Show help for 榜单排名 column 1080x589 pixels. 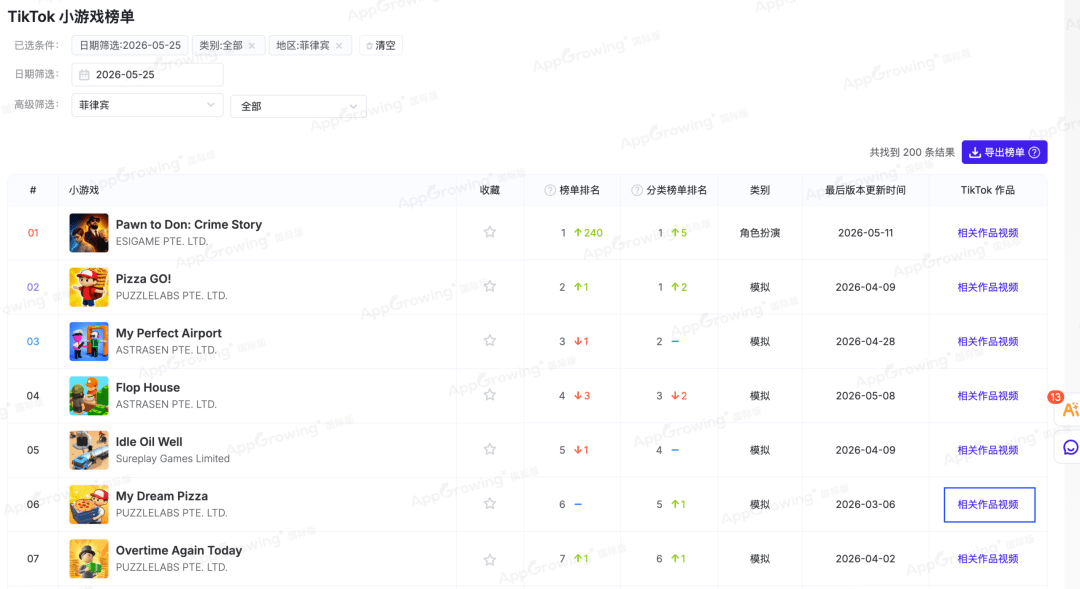tap(550, 190)
